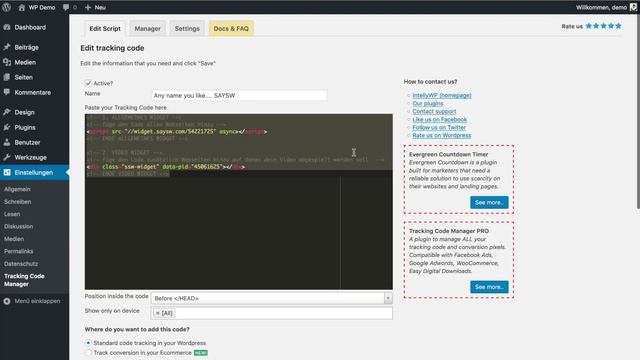Click the third Rate us star
Screen dimensions: 640x360
(604, 26)
